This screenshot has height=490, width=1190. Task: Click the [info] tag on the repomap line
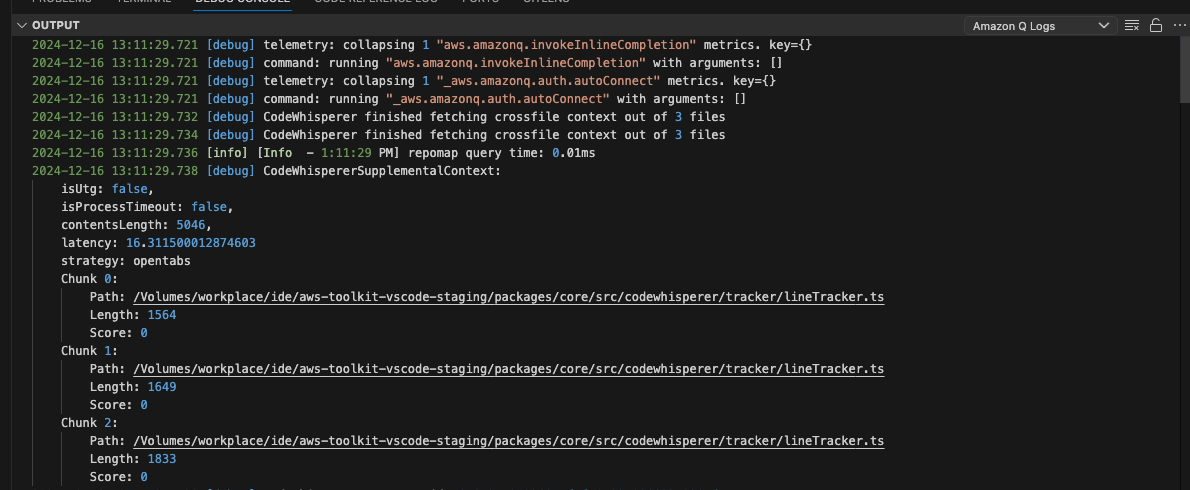point(228,153)
